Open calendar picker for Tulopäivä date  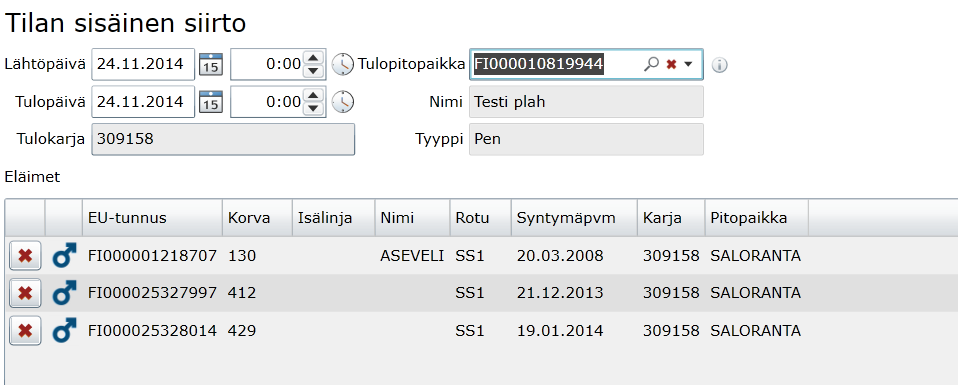click(x=211, y=102)
